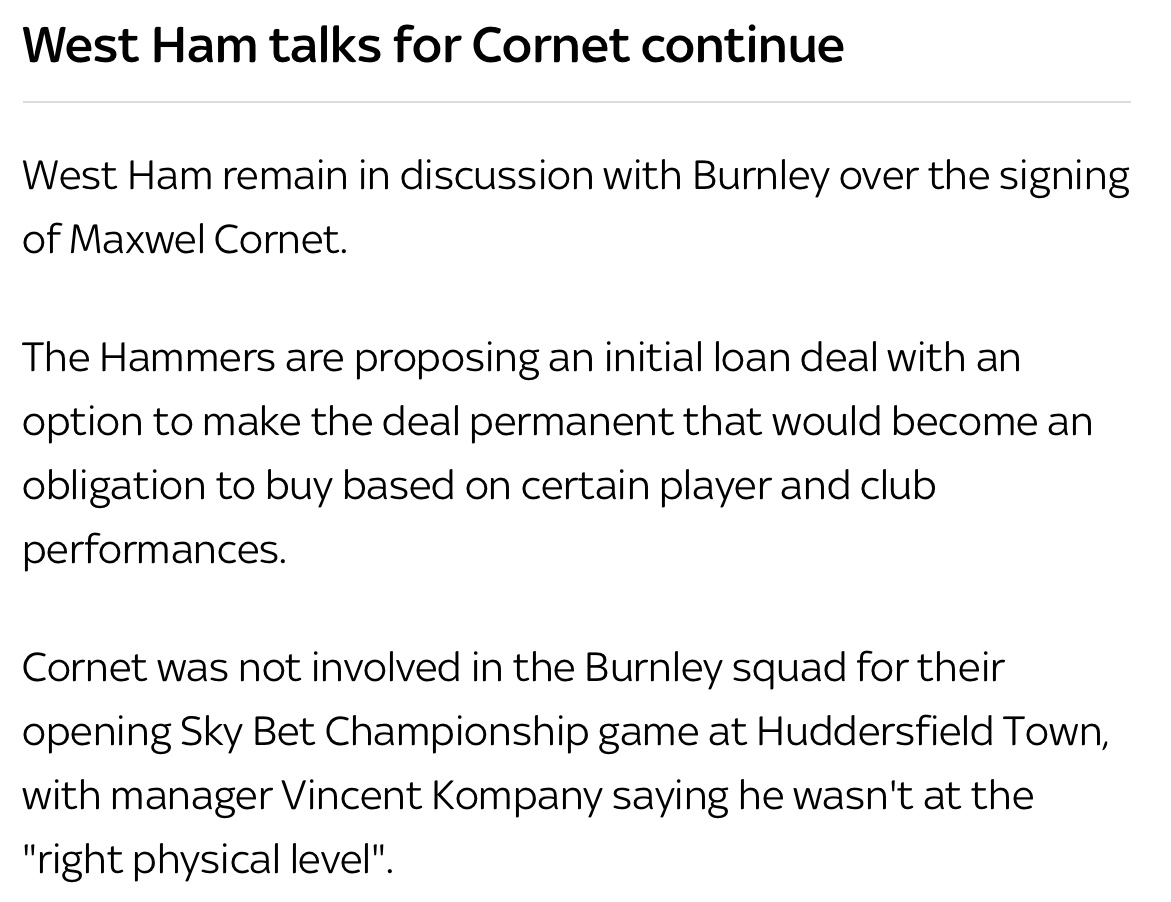Image resolution: width=1171 pixels, height=902 pixels.
Task: Click the name "Vincent Kompany"
Action: 441,796
